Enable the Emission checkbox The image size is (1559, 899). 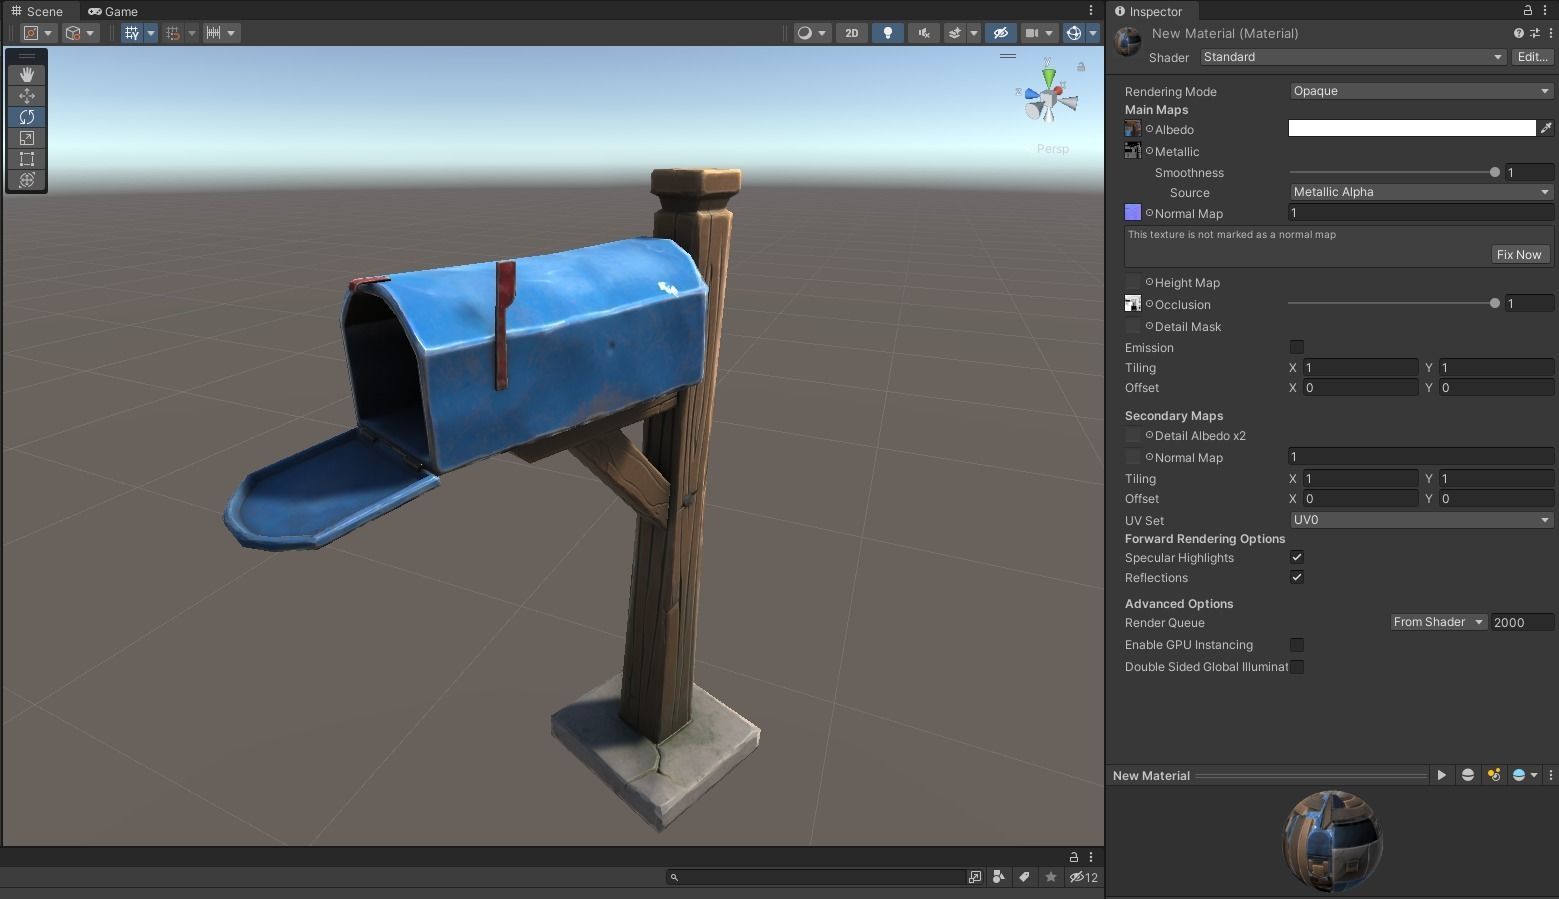click(1297, 347)
